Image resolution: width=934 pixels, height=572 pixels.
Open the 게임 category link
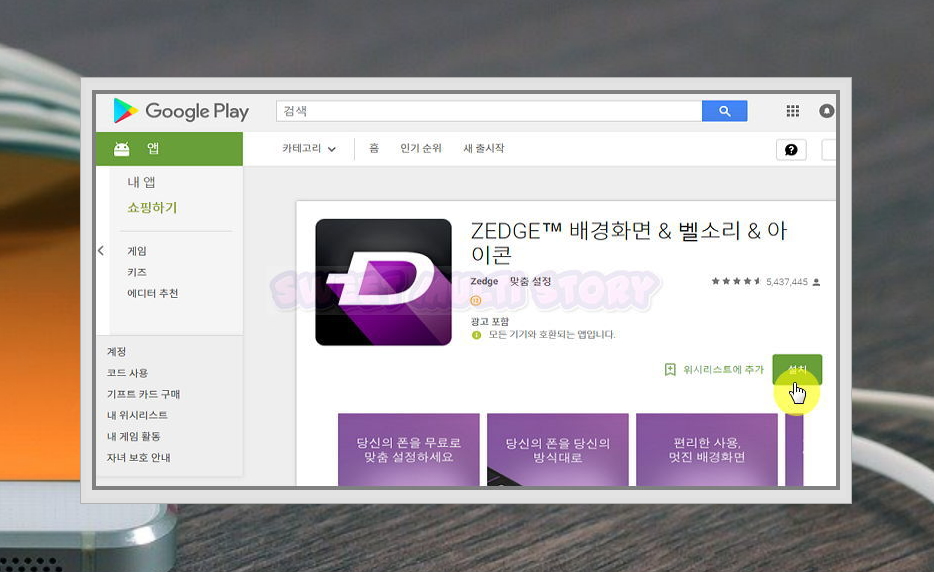[137, 251]
